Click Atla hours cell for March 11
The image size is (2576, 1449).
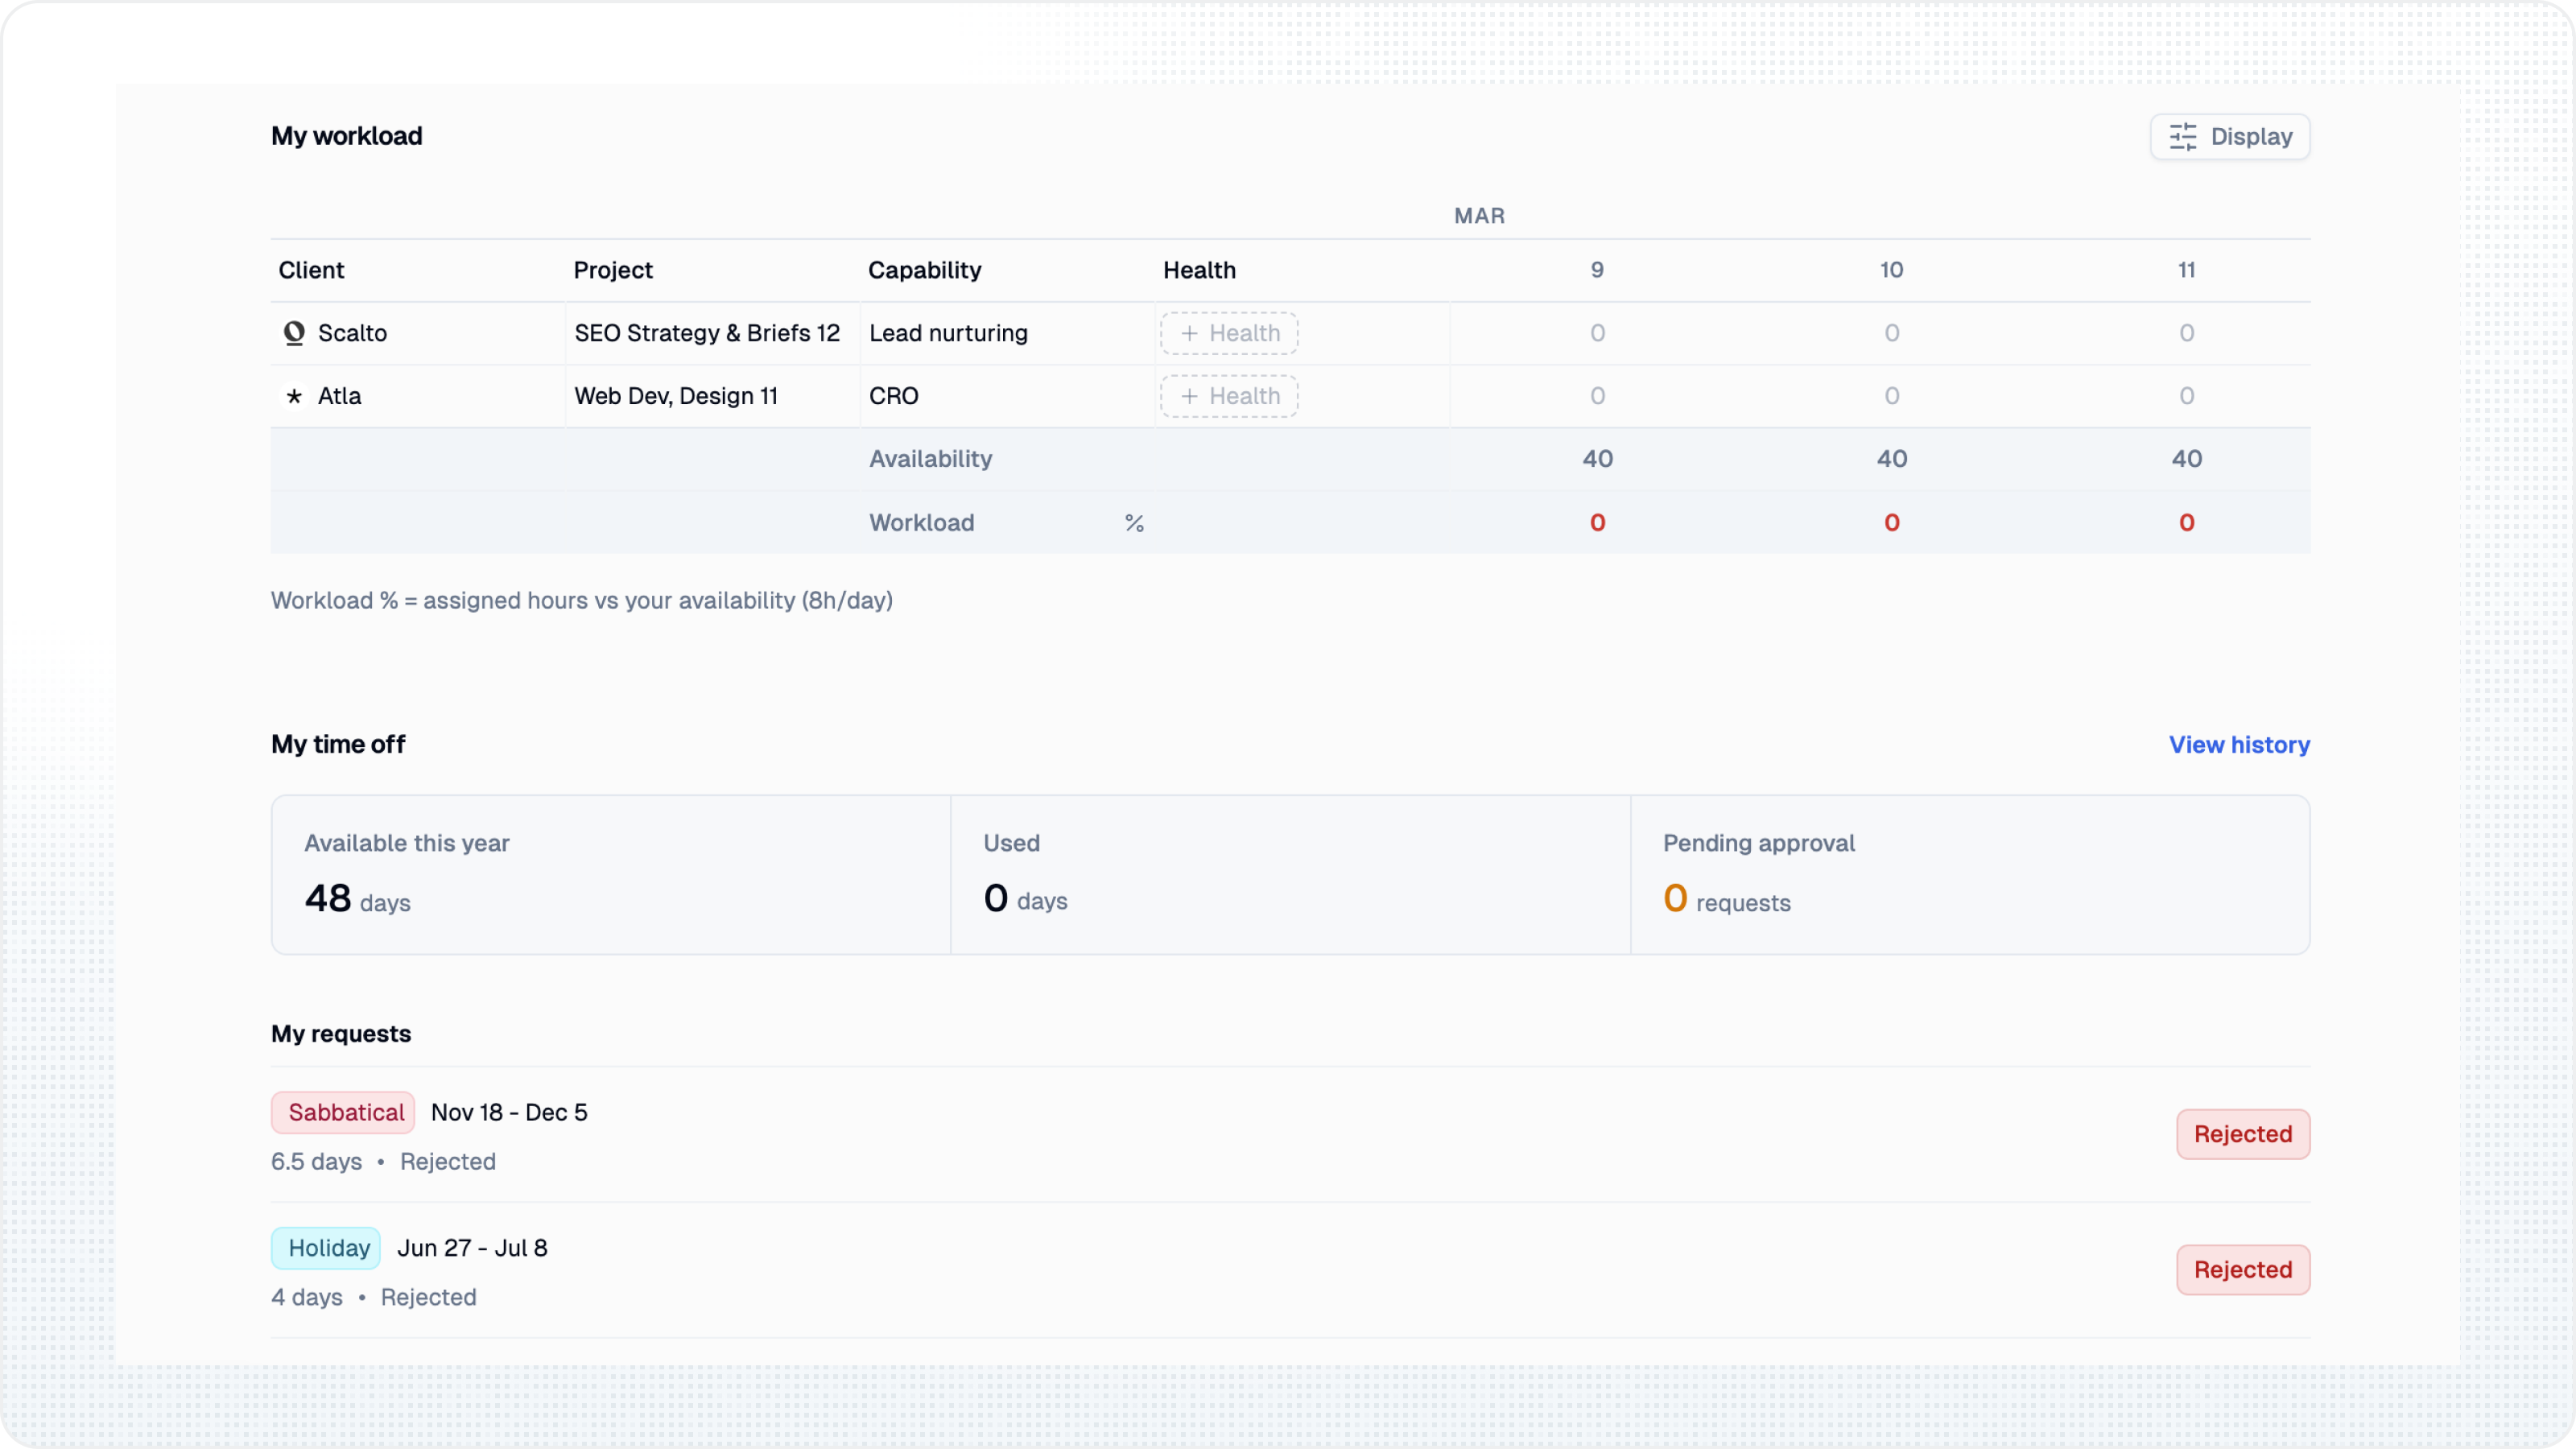pos(2186,396)
